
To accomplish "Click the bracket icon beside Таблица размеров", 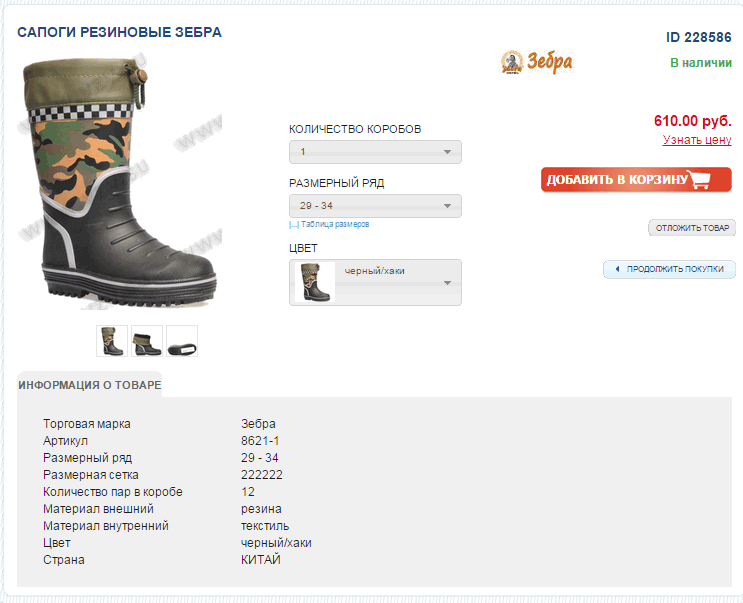I will pyautogui.click(x=293, y=225).
